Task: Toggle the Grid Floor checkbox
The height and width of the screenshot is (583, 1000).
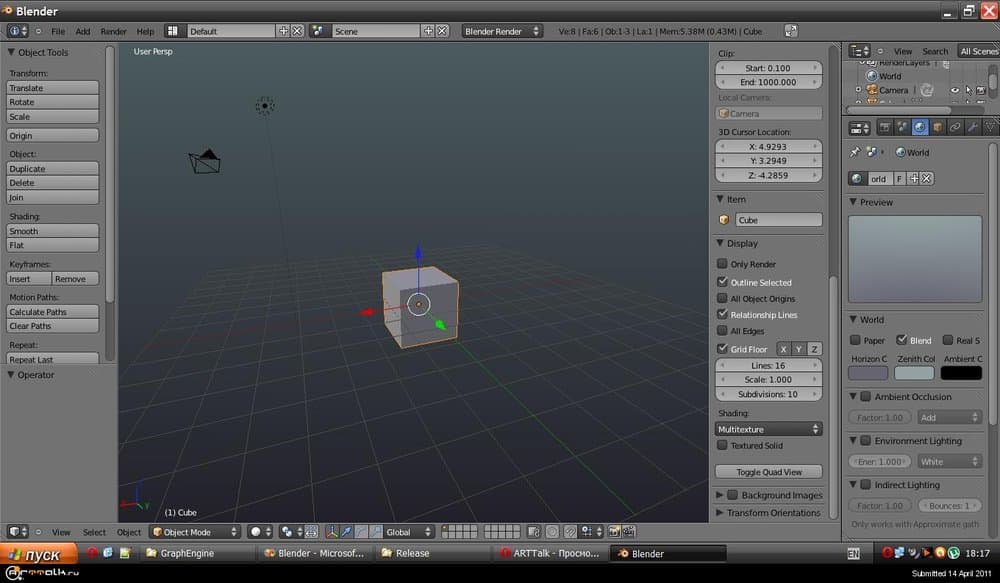Action: pos(722,348)
